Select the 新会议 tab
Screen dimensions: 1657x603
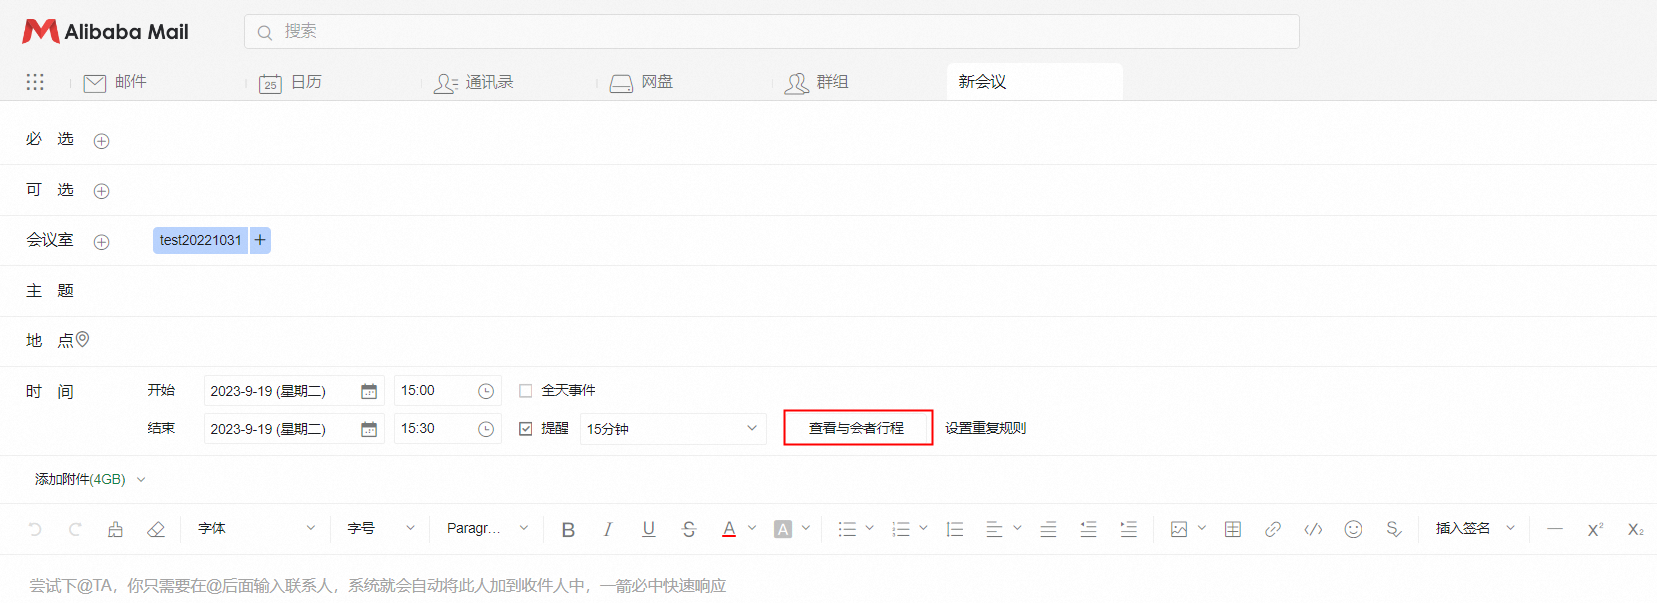coord(1034,82)
